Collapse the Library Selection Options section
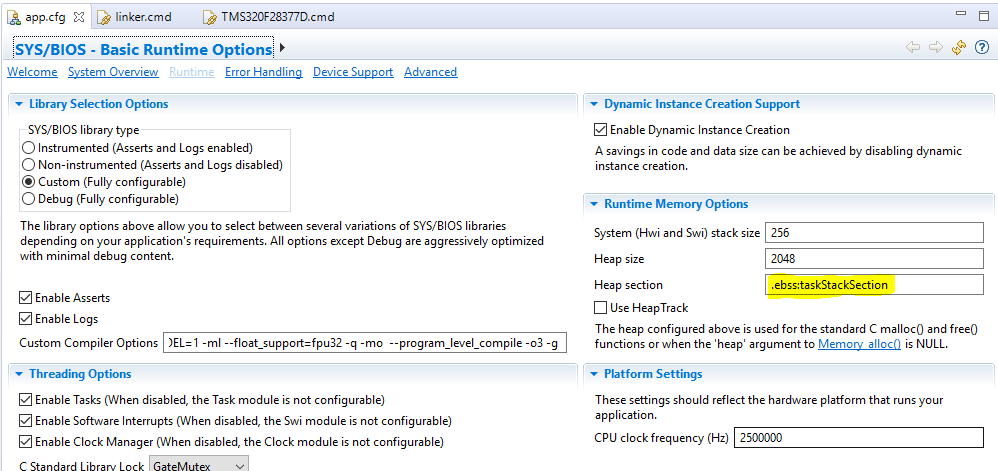This screenshot has height=471, width=998. [18, 104]
